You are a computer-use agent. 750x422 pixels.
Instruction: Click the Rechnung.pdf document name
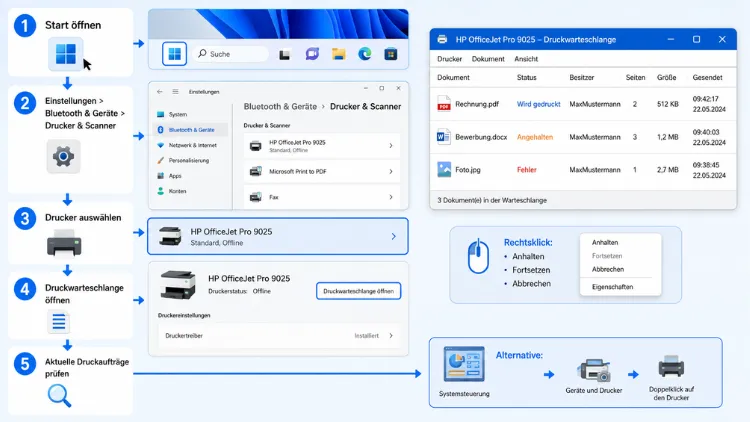tap(477, 104)
